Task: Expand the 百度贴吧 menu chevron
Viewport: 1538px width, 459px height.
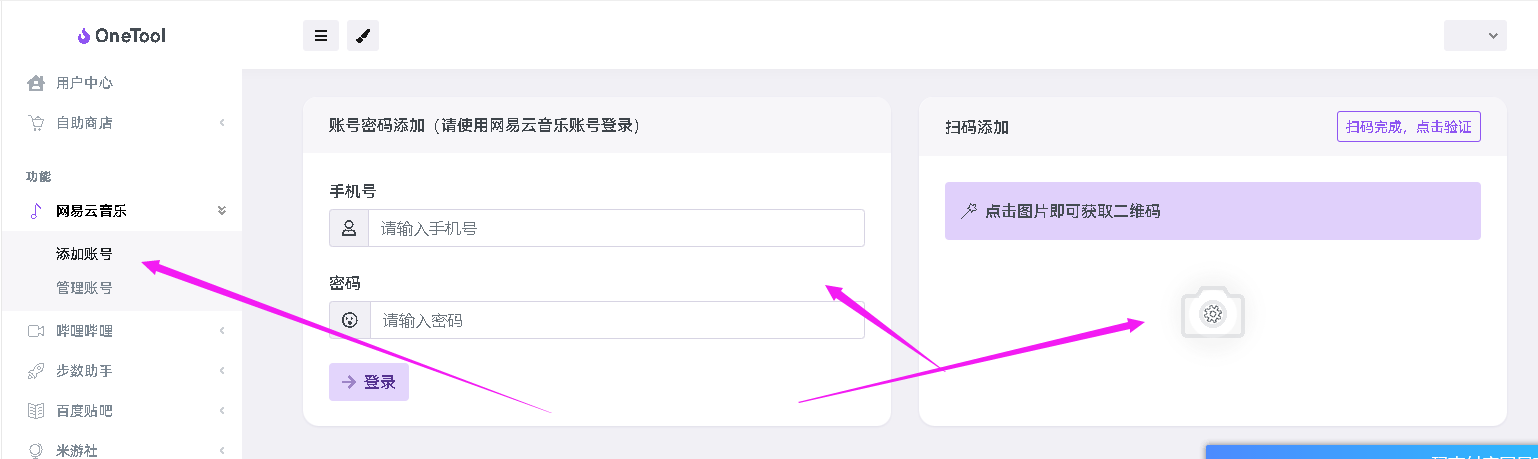Action: (x=221, y=411)
